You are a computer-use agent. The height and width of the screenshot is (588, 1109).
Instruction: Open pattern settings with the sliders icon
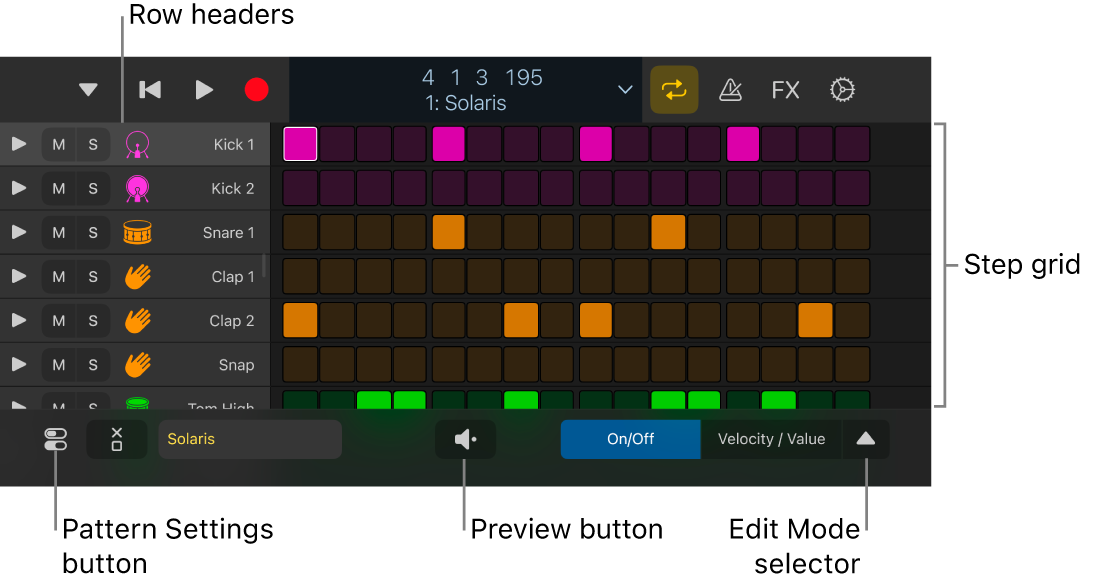point(54,439)
